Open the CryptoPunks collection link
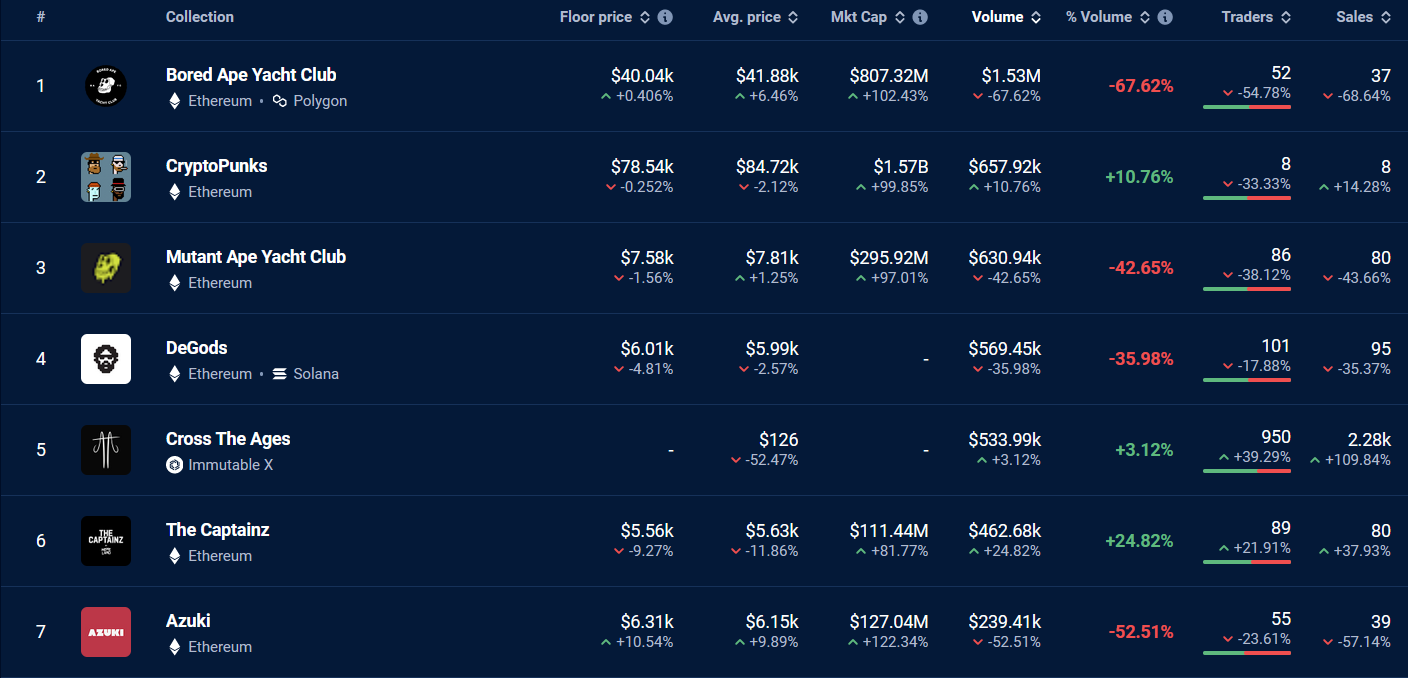 pos(216,166)
